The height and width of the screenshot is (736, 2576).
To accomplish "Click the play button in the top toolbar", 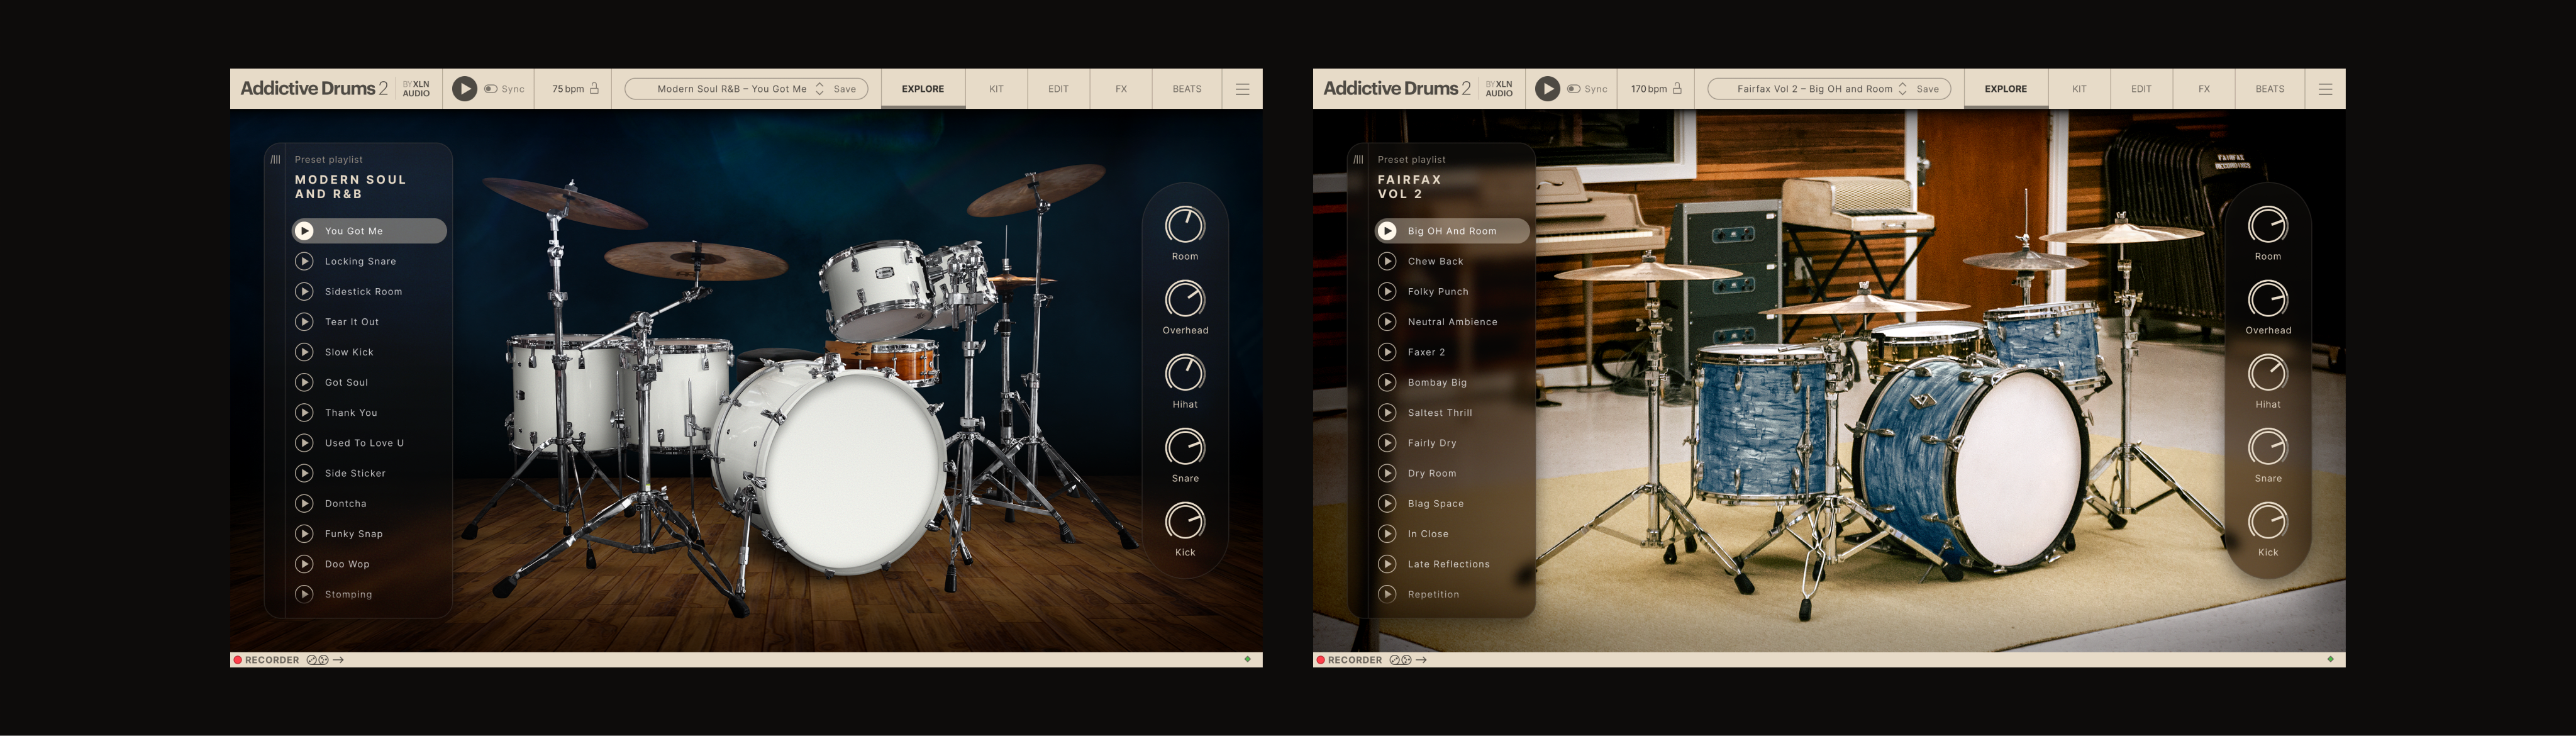I will point(464,88).
